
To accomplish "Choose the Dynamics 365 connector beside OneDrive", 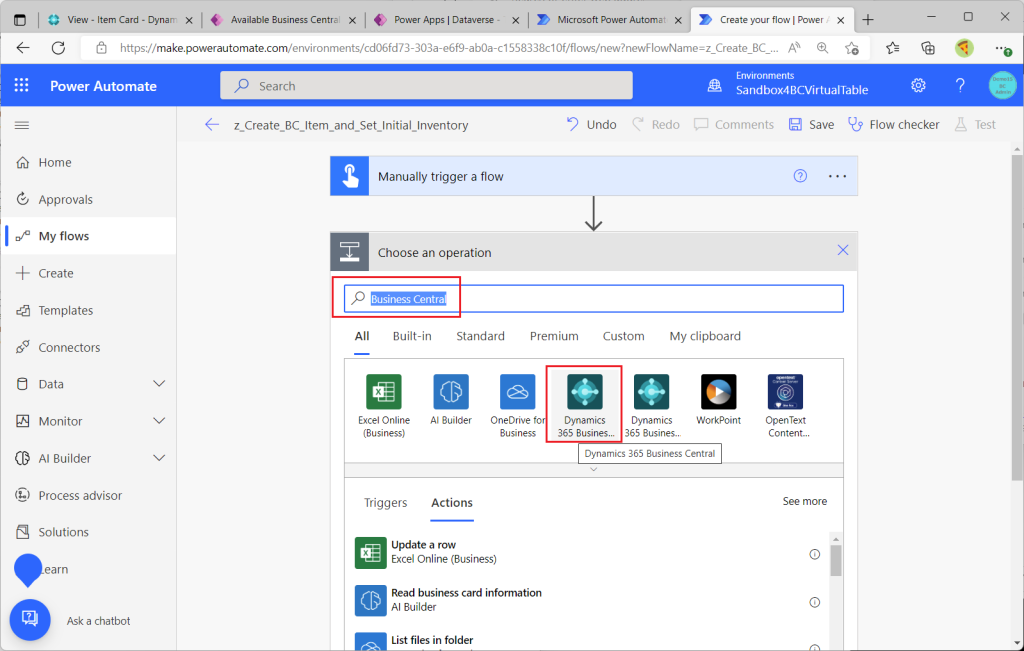I will 584,405.
